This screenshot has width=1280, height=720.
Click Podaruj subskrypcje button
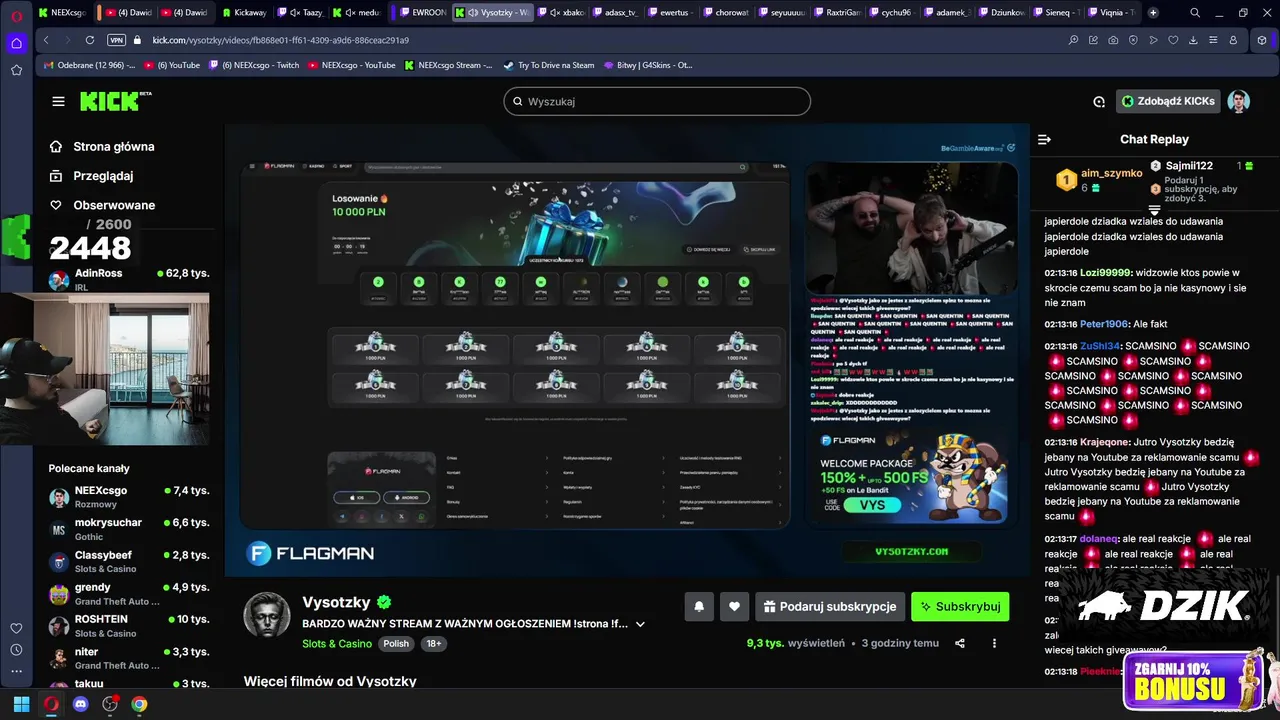830,606
